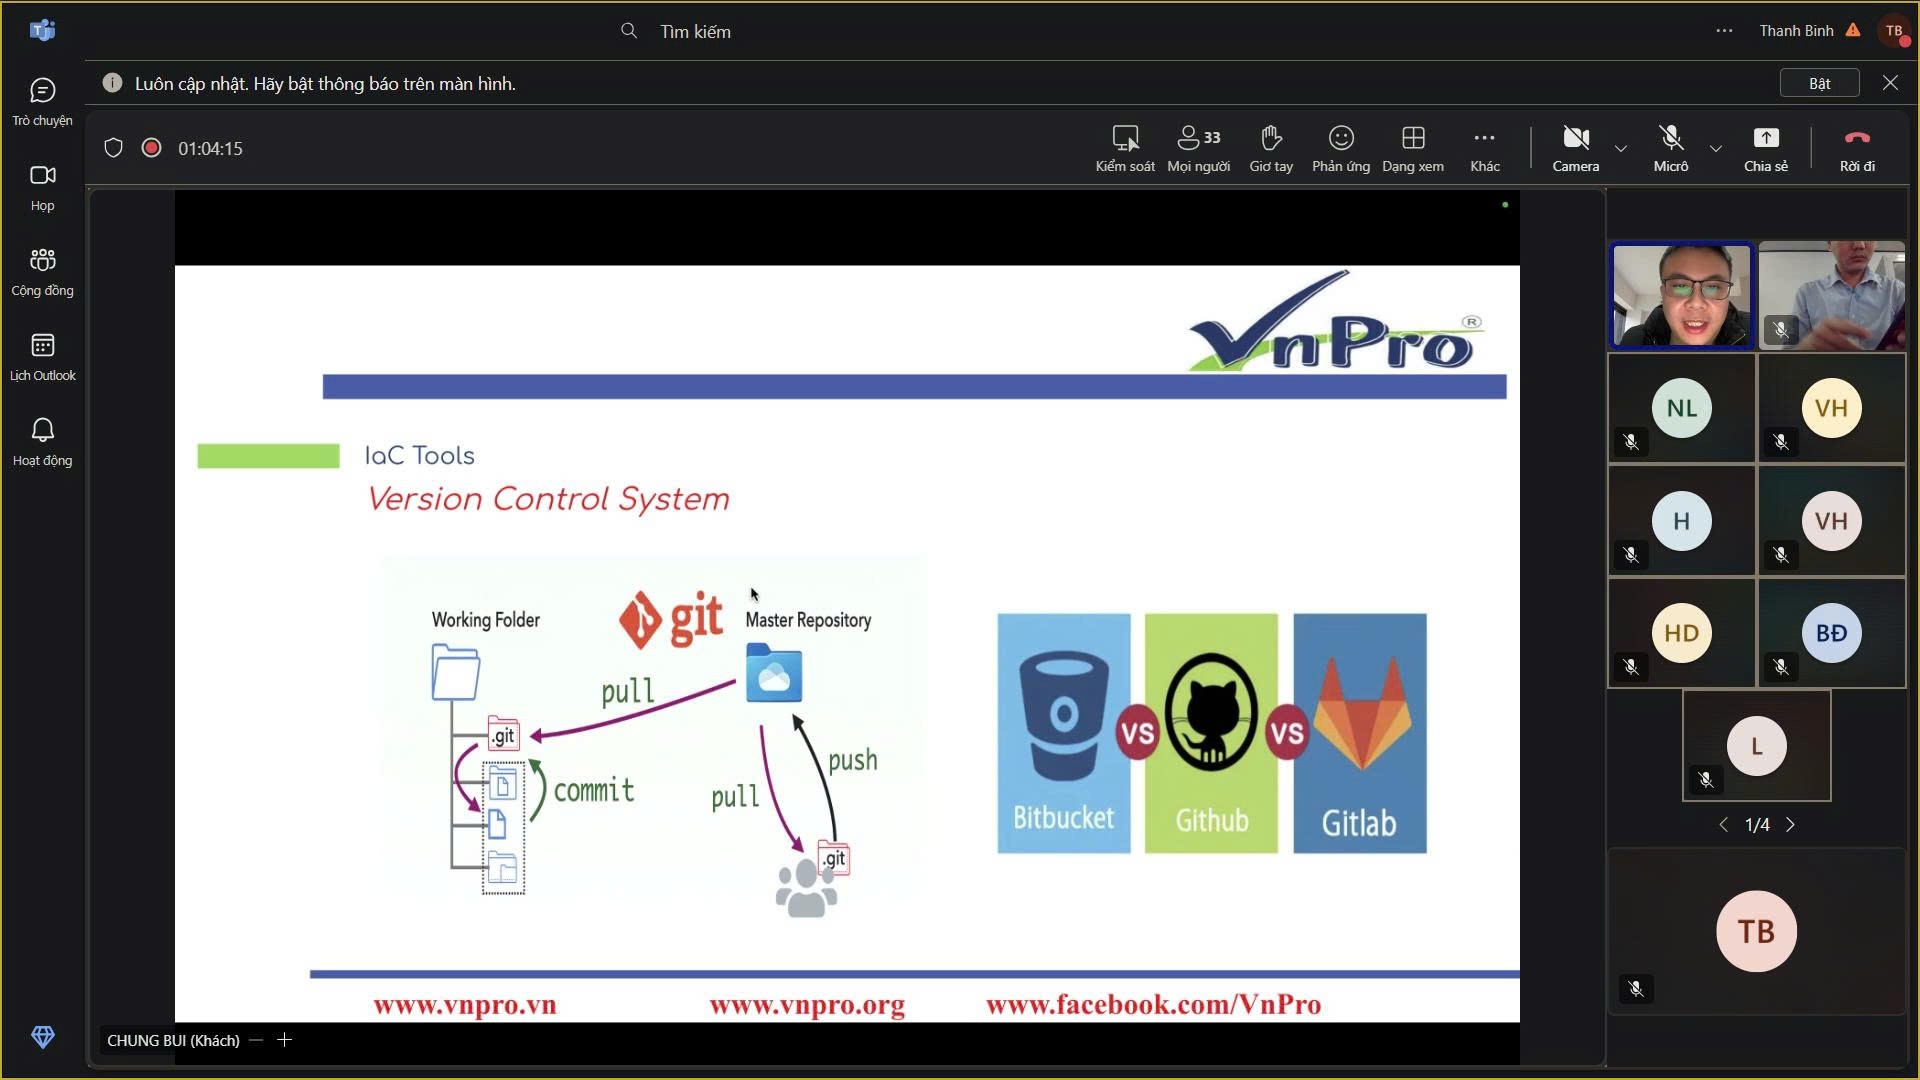Leave the meeting with Rời đi
Image resolution: width=1920 pixels, height=1080 pixels.
tap(1857, 148)
